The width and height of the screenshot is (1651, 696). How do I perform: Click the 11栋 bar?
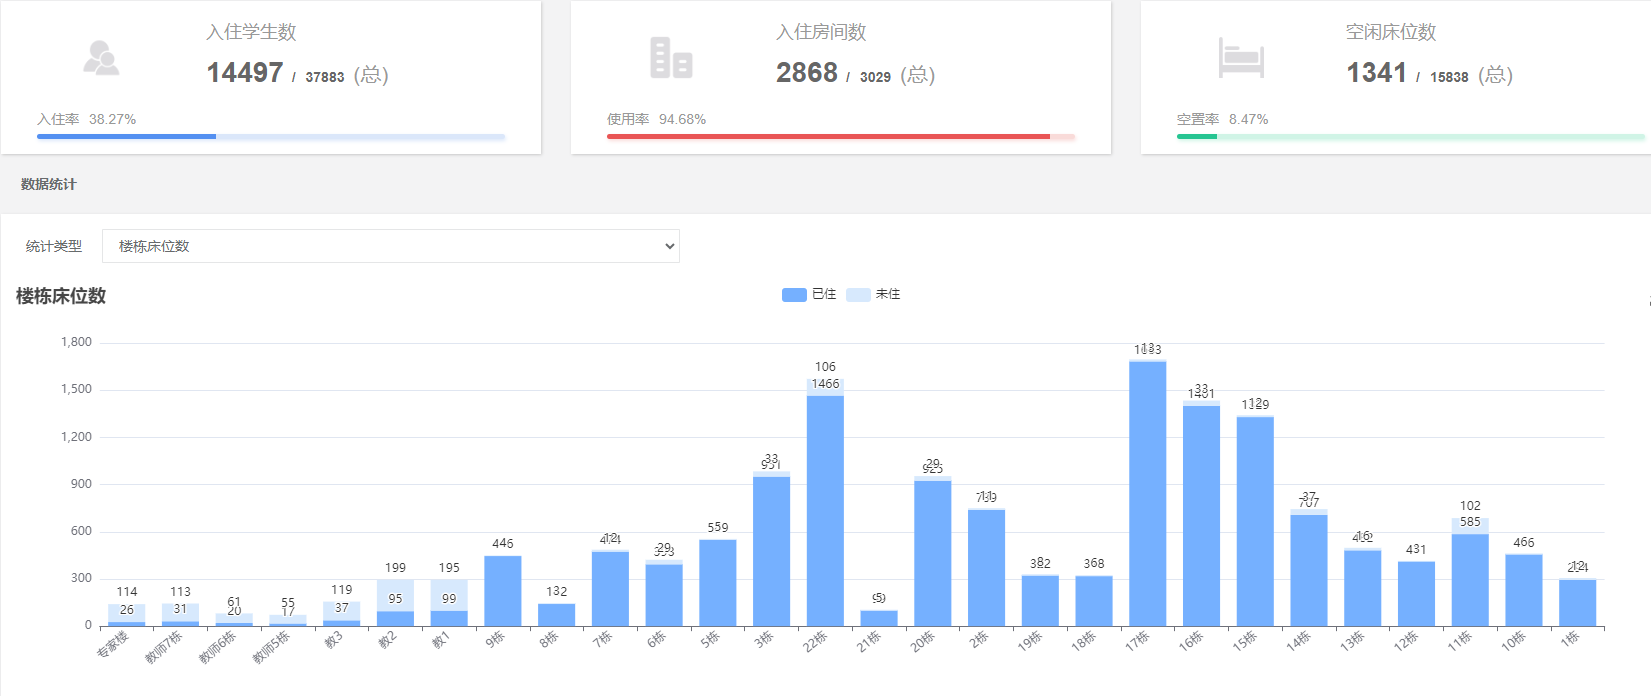click(x=1469, y=580)
